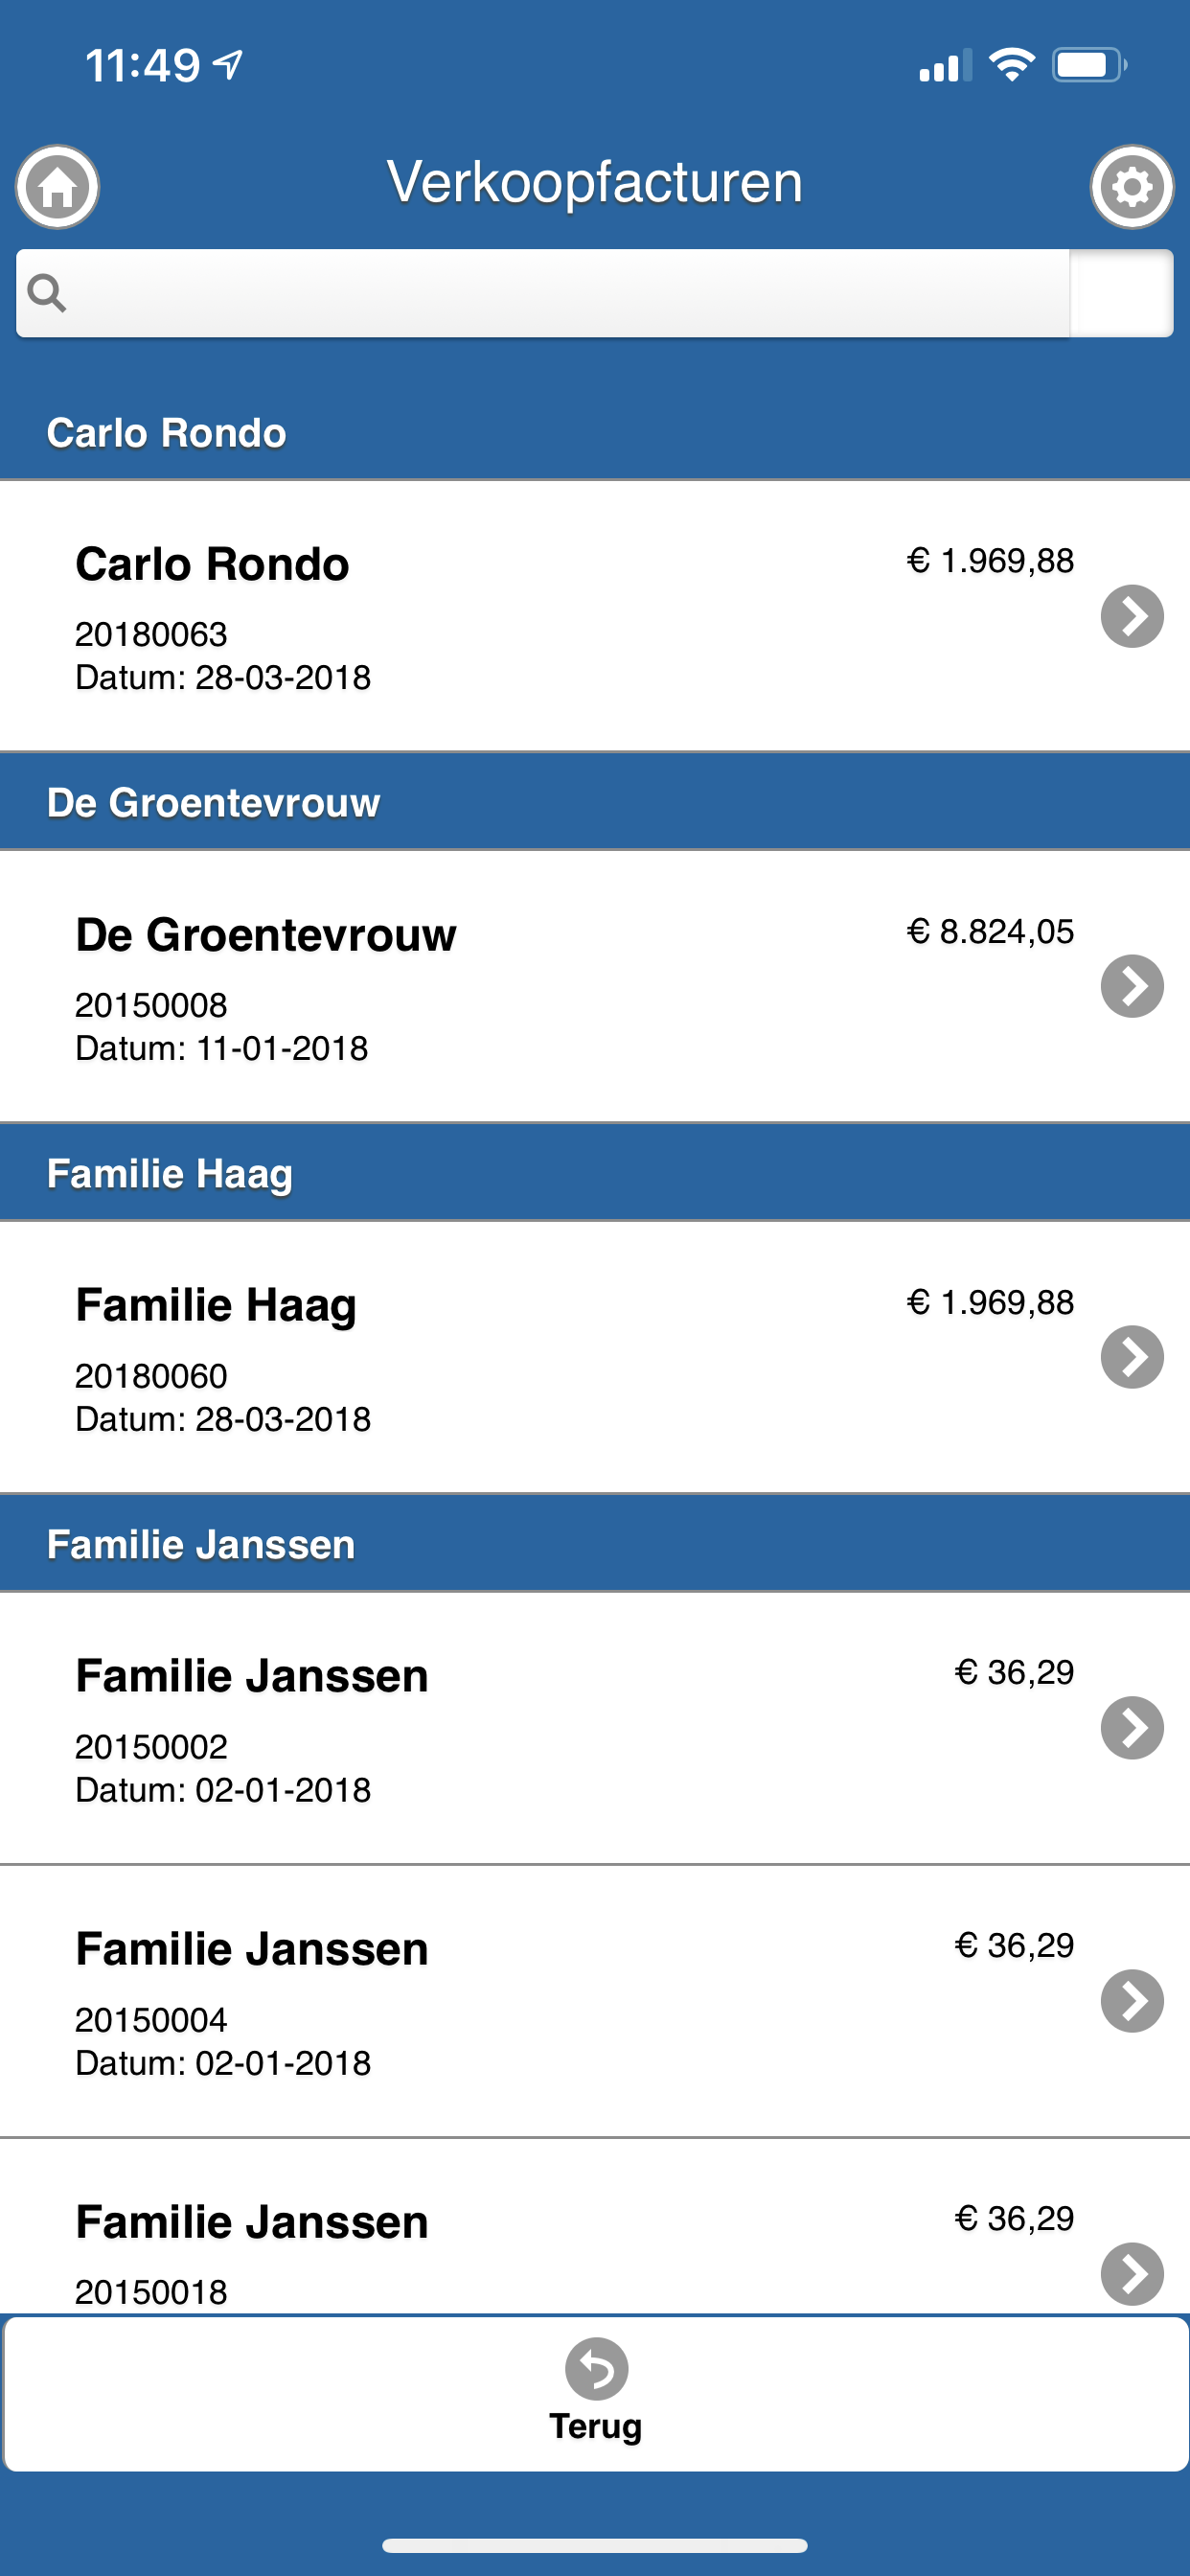Click the magnifier search icon
Viewport: 1190px width, 2576px height.
click(47, 293)
